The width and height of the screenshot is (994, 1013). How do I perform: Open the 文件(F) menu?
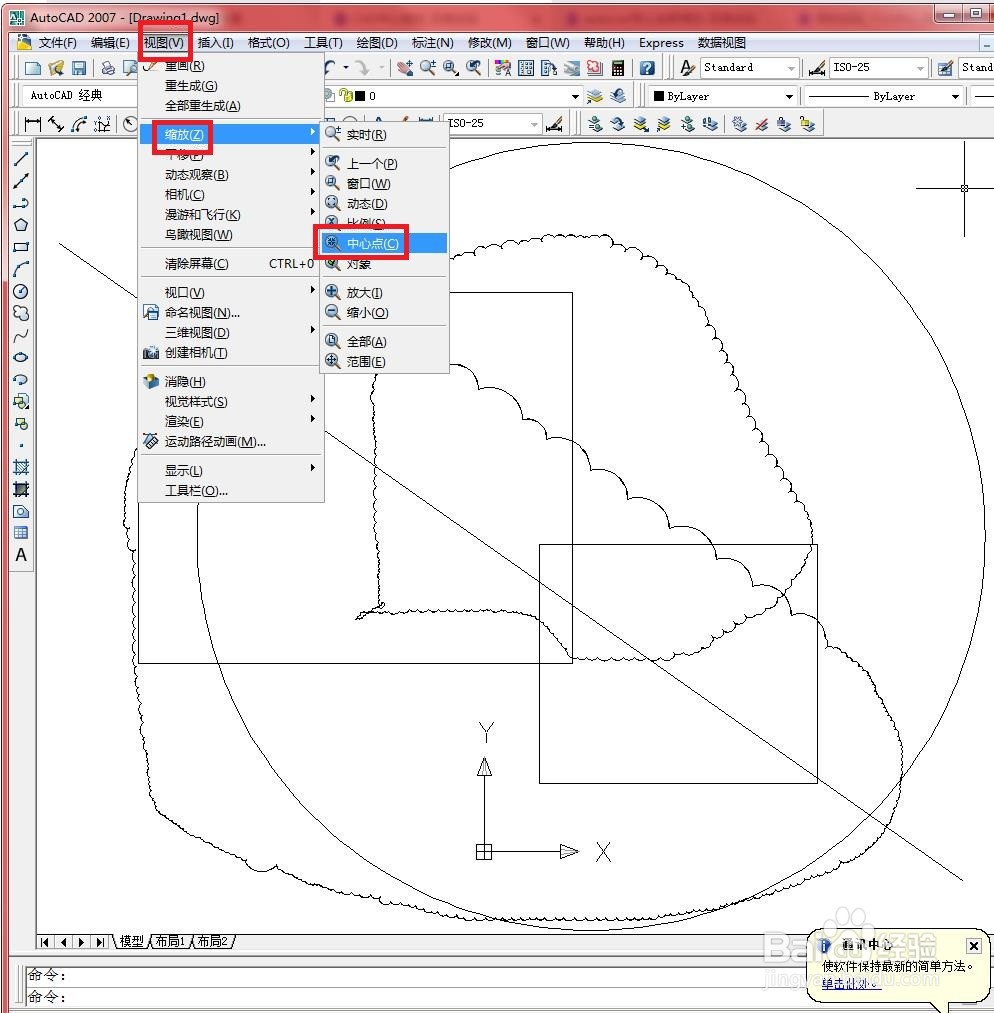[57, 43]
